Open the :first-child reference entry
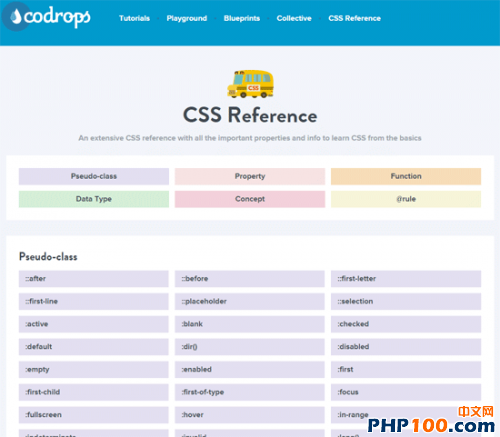The image size is (500, 437). coord(94,392)
